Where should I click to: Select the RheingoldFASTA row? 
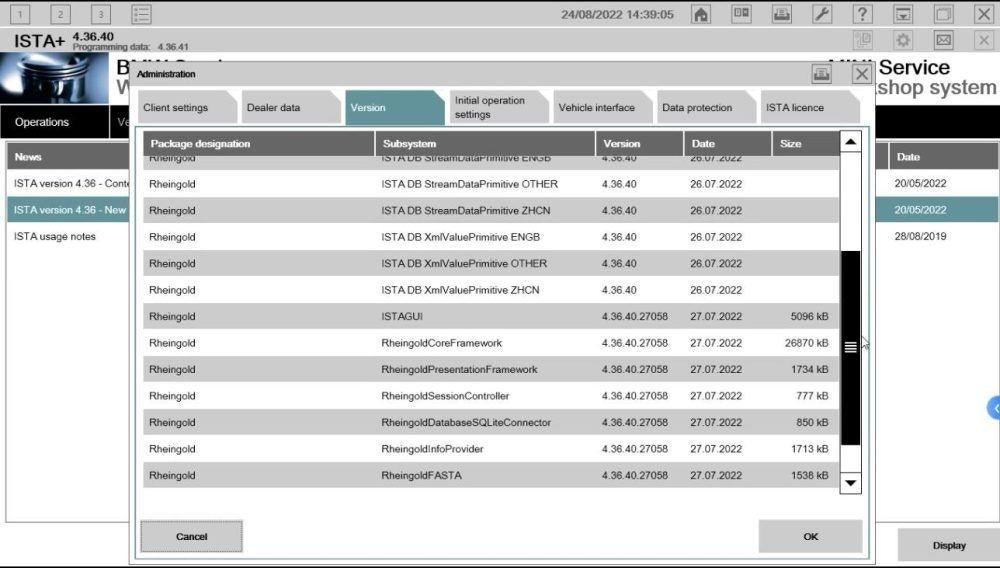(490, 475)
